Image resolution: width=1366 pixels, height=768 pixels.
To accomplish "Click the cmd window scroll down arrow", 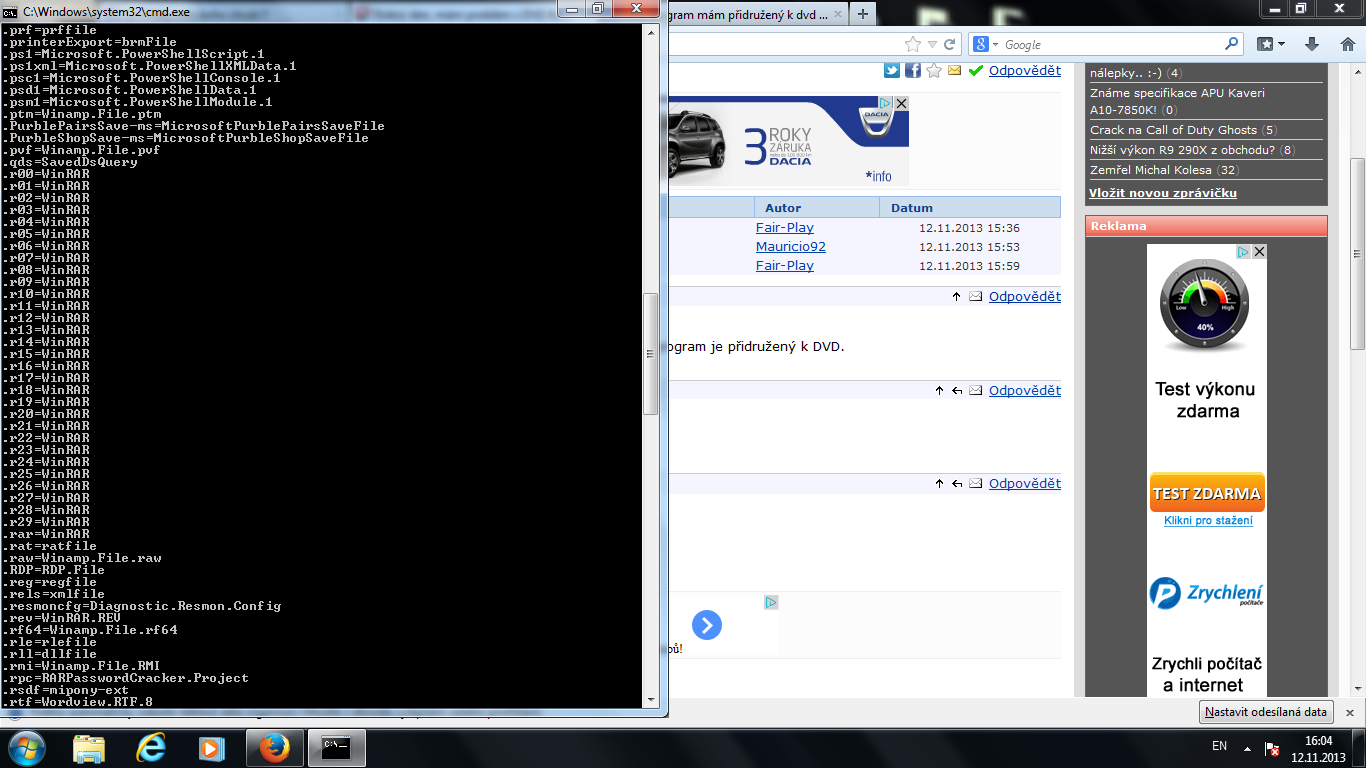I will (651, 700).
